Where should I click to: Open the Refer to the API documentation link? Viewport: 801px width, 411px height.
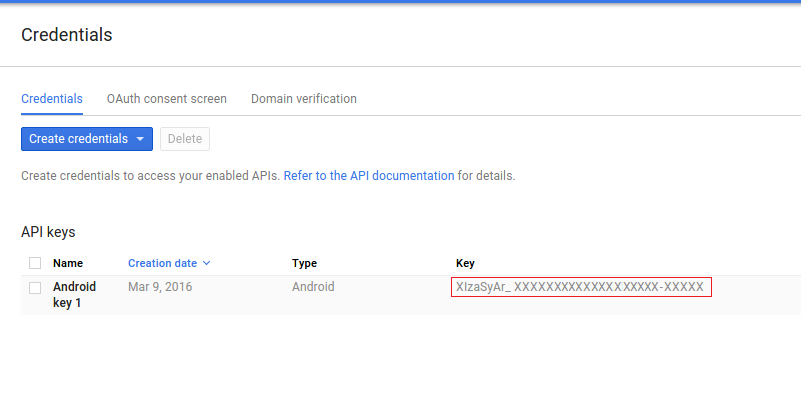(x=369, y=176)
